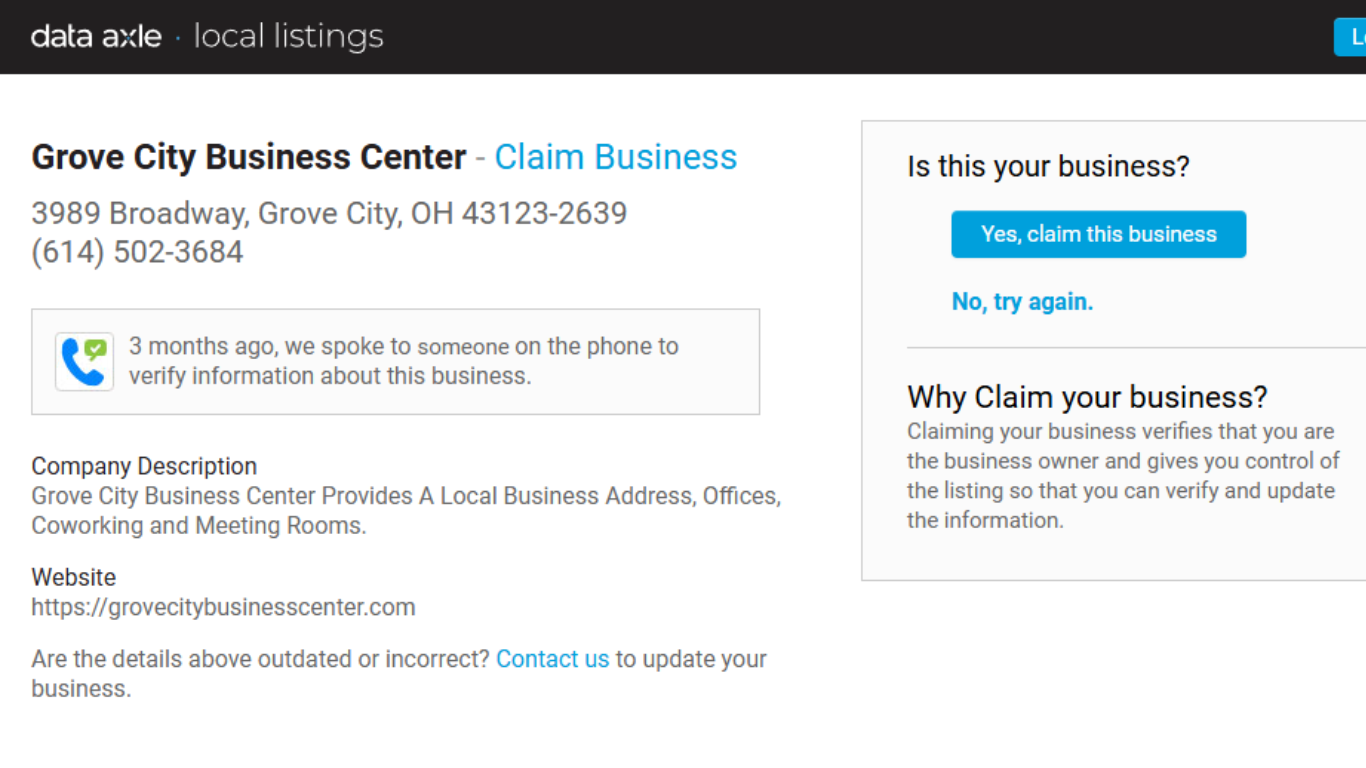This screenshot has height=768, width=1366.
Task: Click the partially visible blue login button
Action: coord(1350,37)
